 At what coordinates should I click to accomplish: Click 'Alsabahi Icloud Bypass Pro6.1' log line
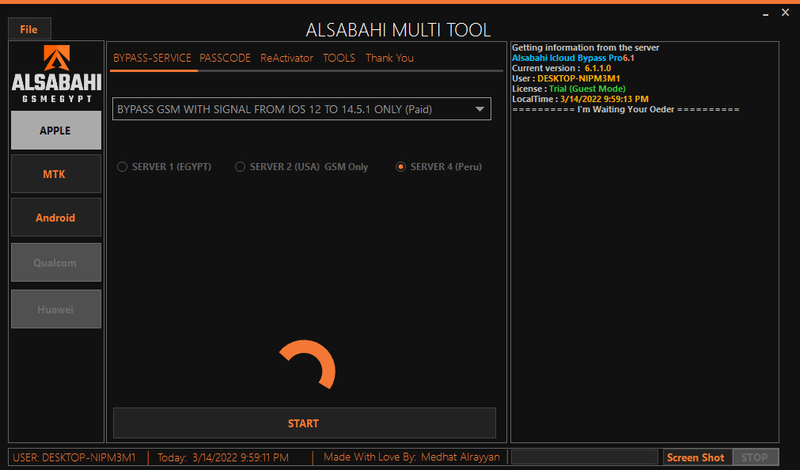coord(573,58)
